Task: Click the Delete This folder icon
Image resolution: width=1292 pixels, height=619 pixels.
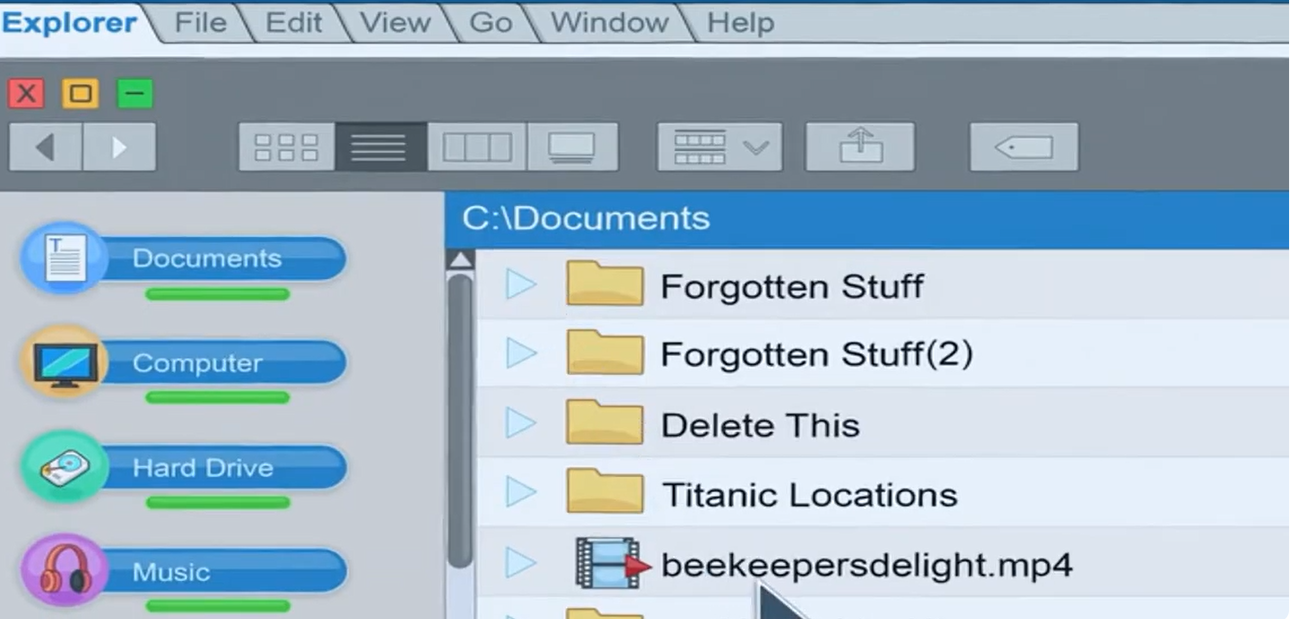Action: [604, 422]
